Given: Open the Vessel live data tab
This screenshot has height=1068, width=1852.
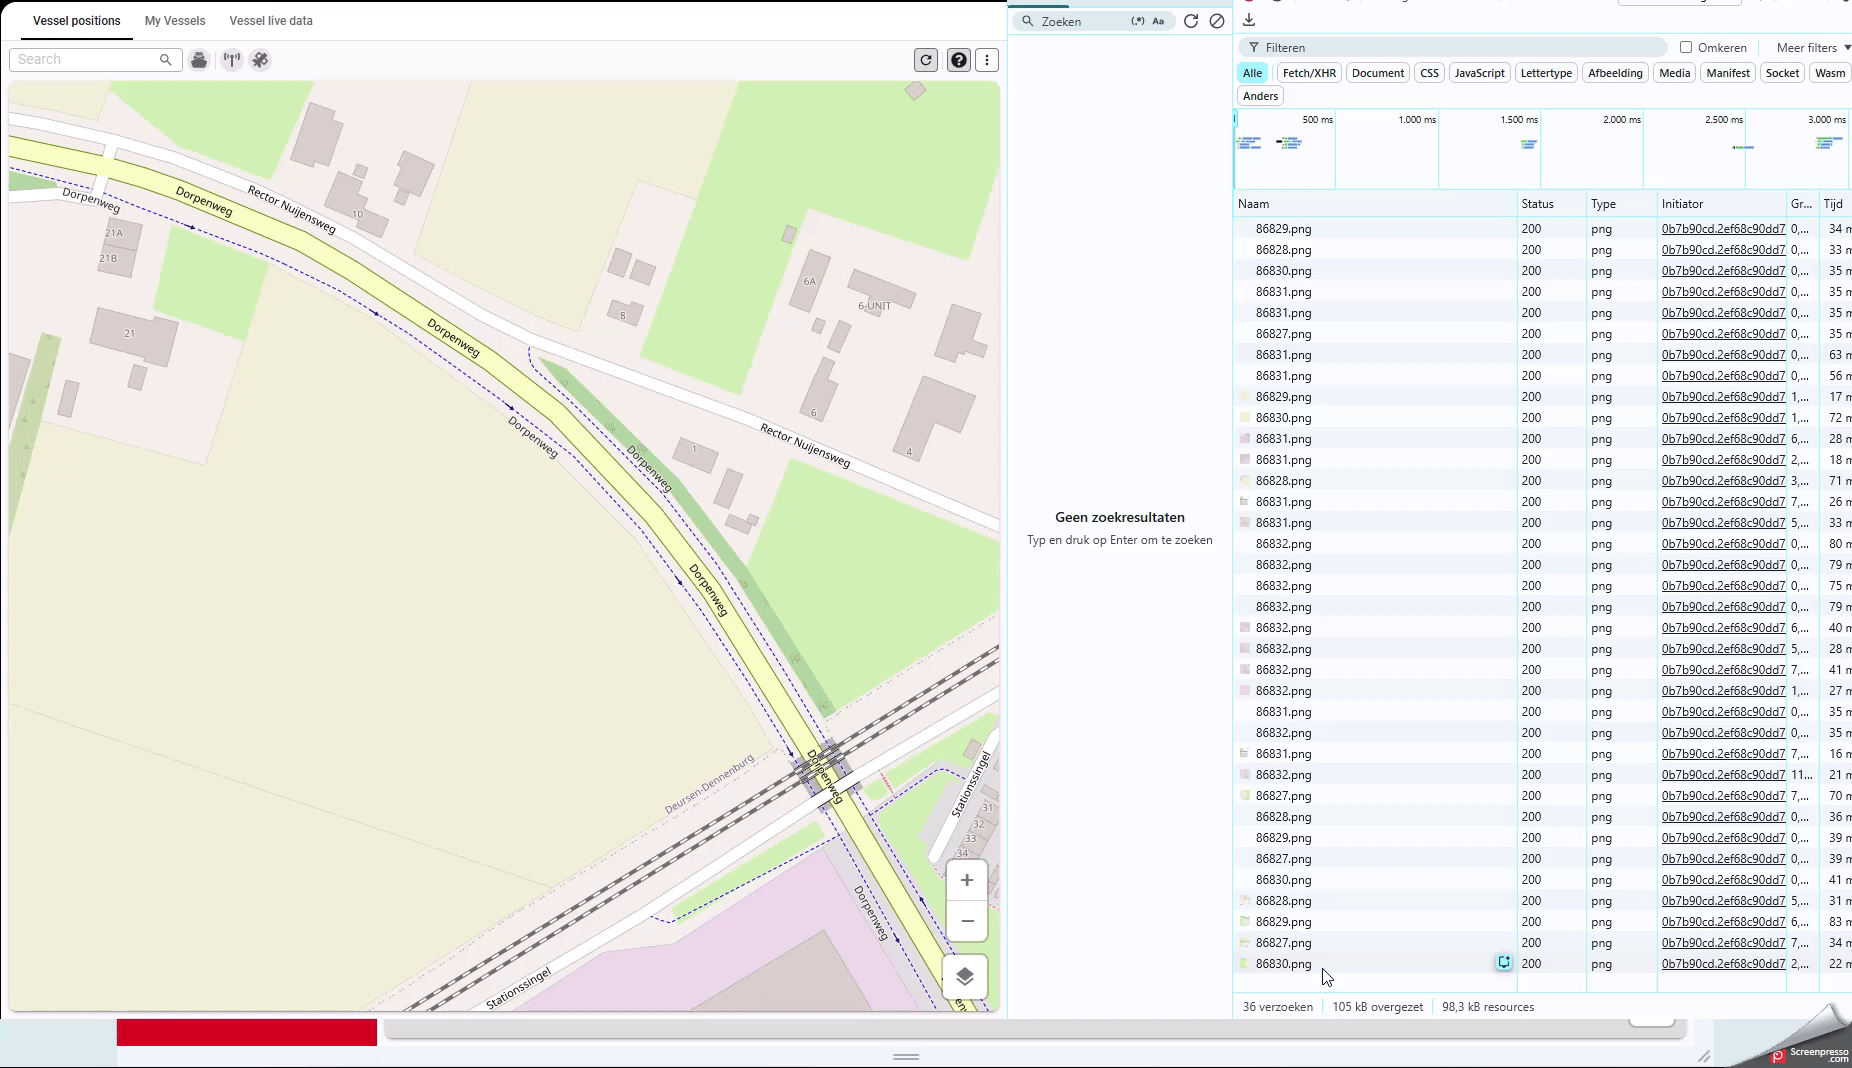Looking at the screenshot, I should point(271,20).
